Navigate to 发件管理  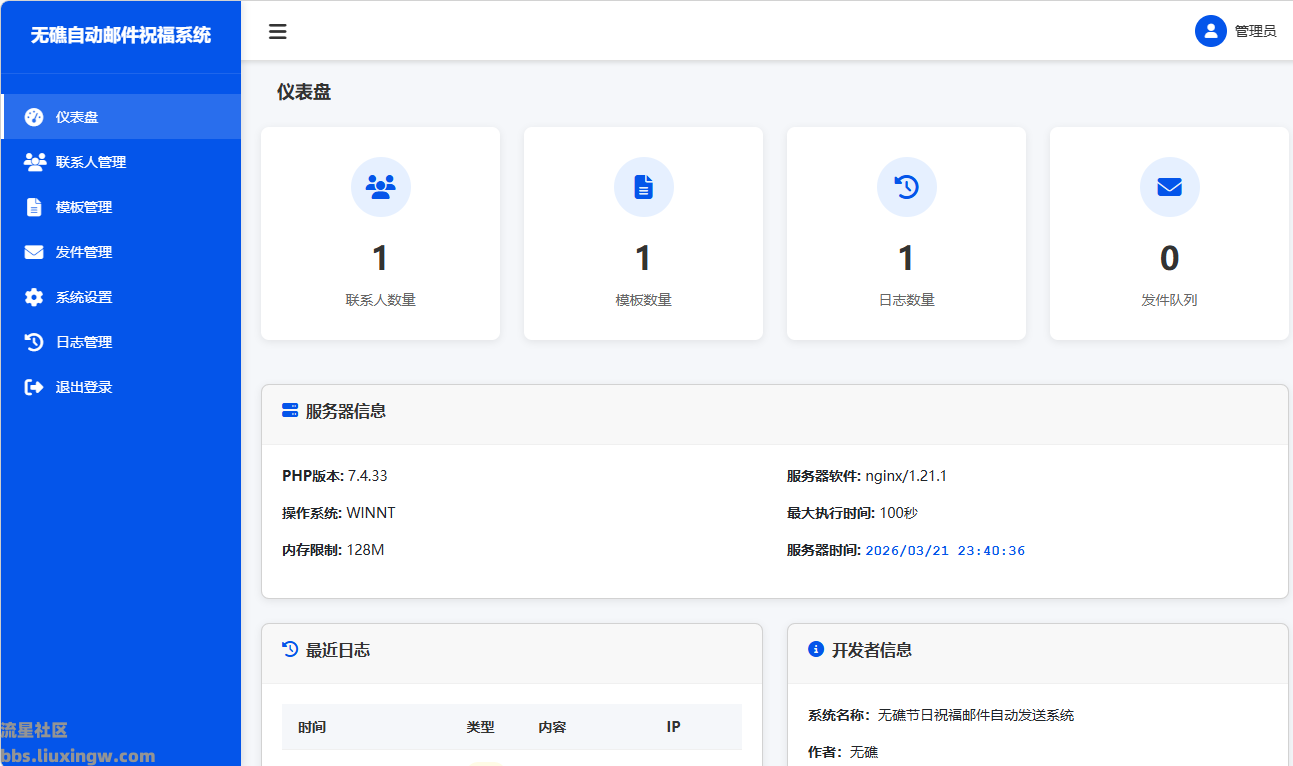coord(120,252)
